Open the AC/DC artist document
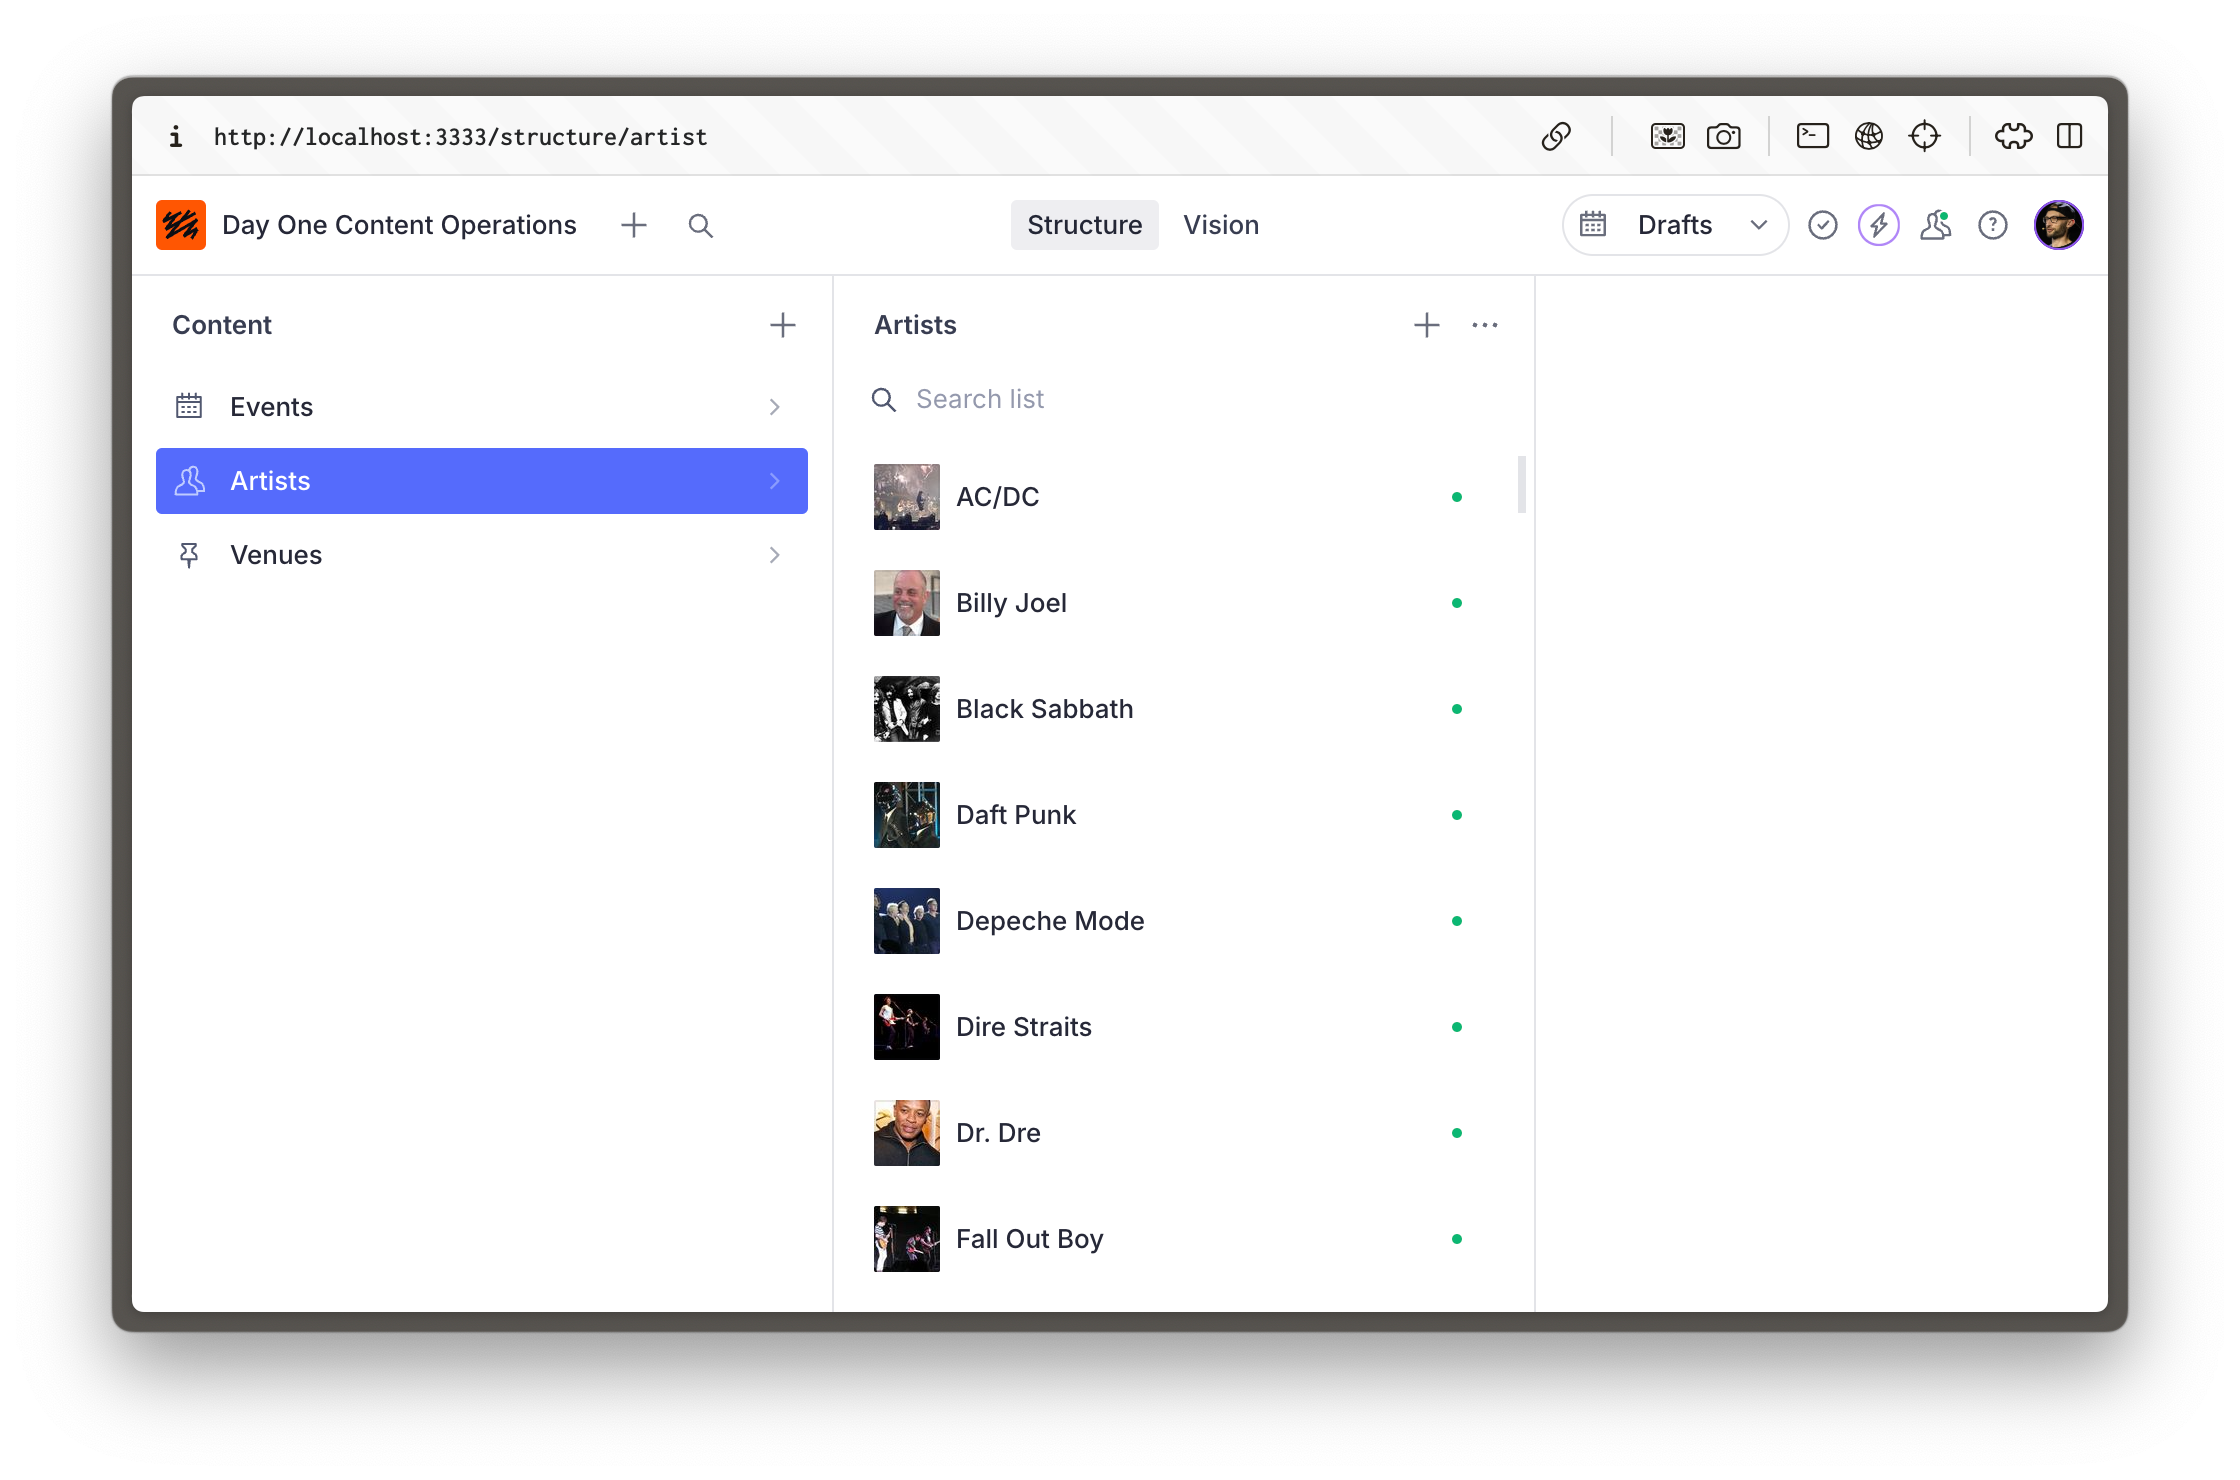2240x1480 pixels. coord(1184,497)
